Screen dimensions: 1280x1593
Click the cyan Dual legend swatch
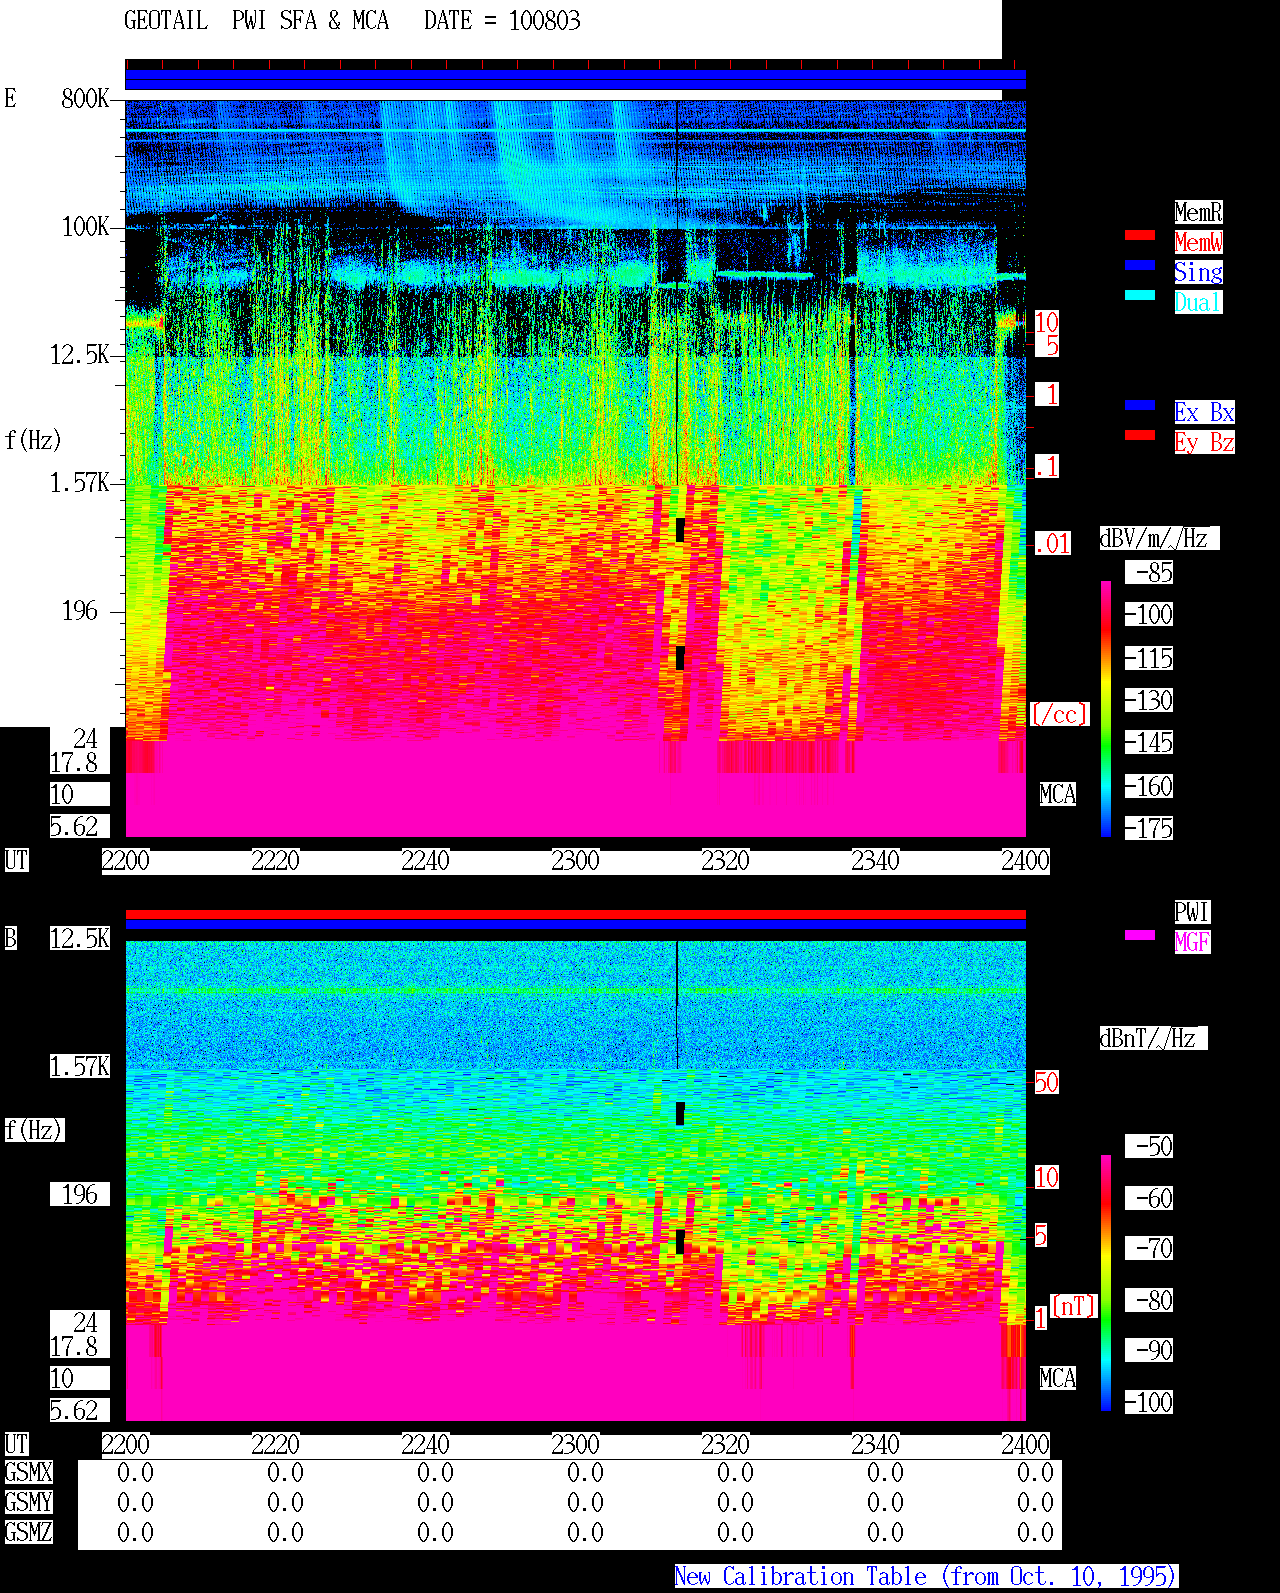pos(1140,295)
